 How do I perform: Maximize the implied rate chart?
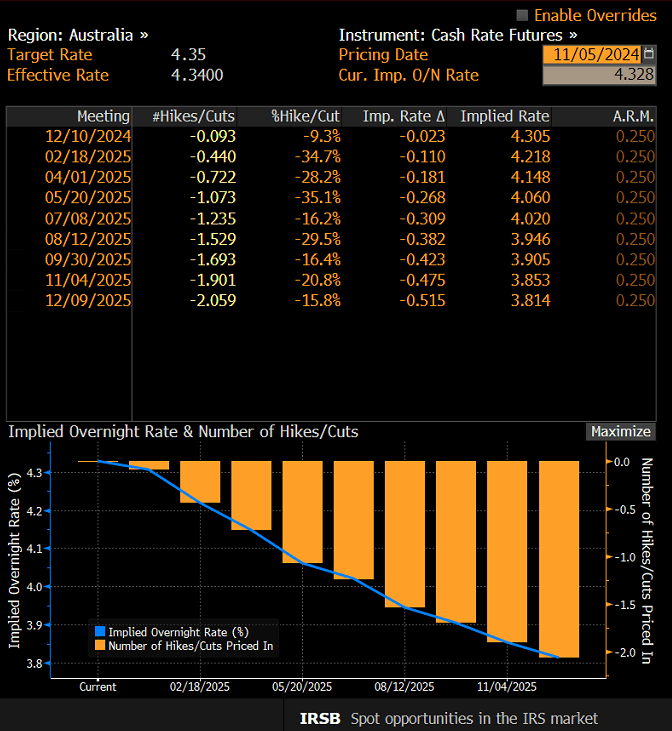[620, 432]
